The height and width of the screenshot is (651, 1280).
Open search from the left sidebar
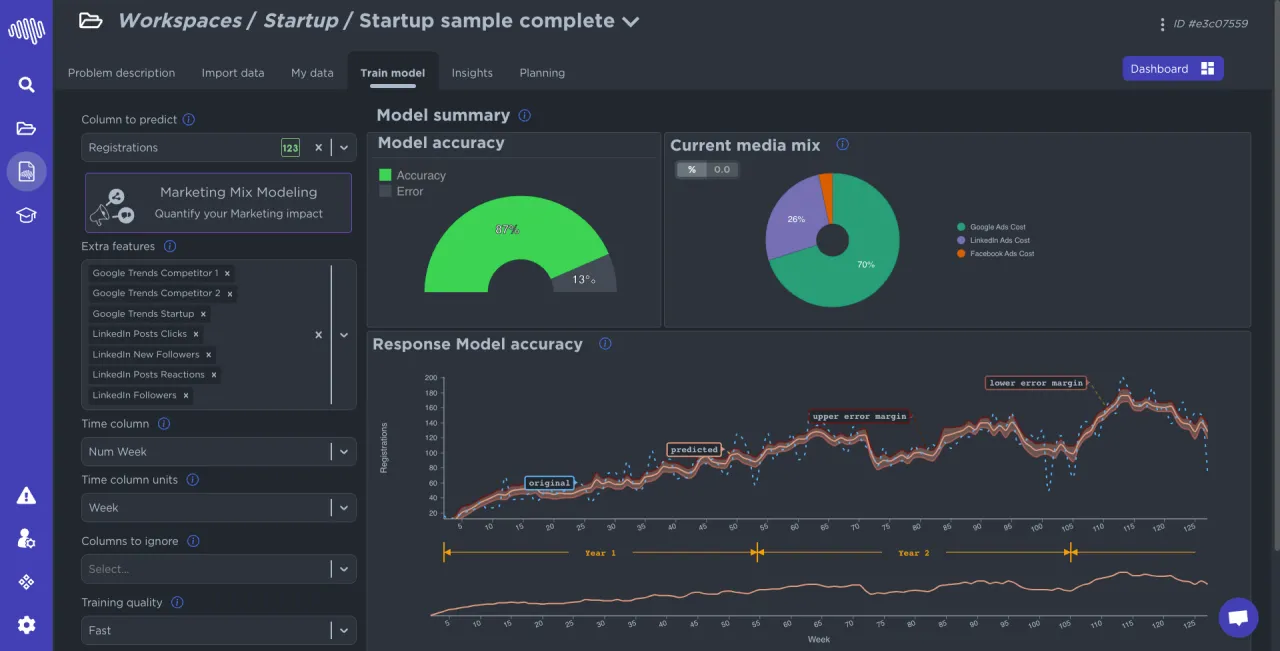[26, 84]
